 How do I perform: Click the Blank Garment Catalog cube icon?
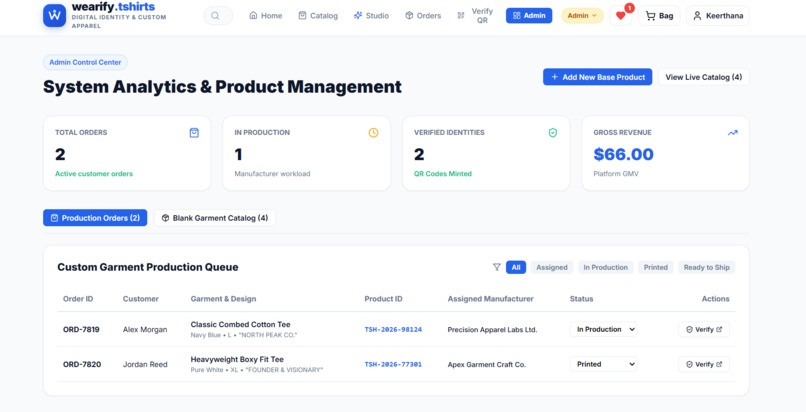click(166, 218)
